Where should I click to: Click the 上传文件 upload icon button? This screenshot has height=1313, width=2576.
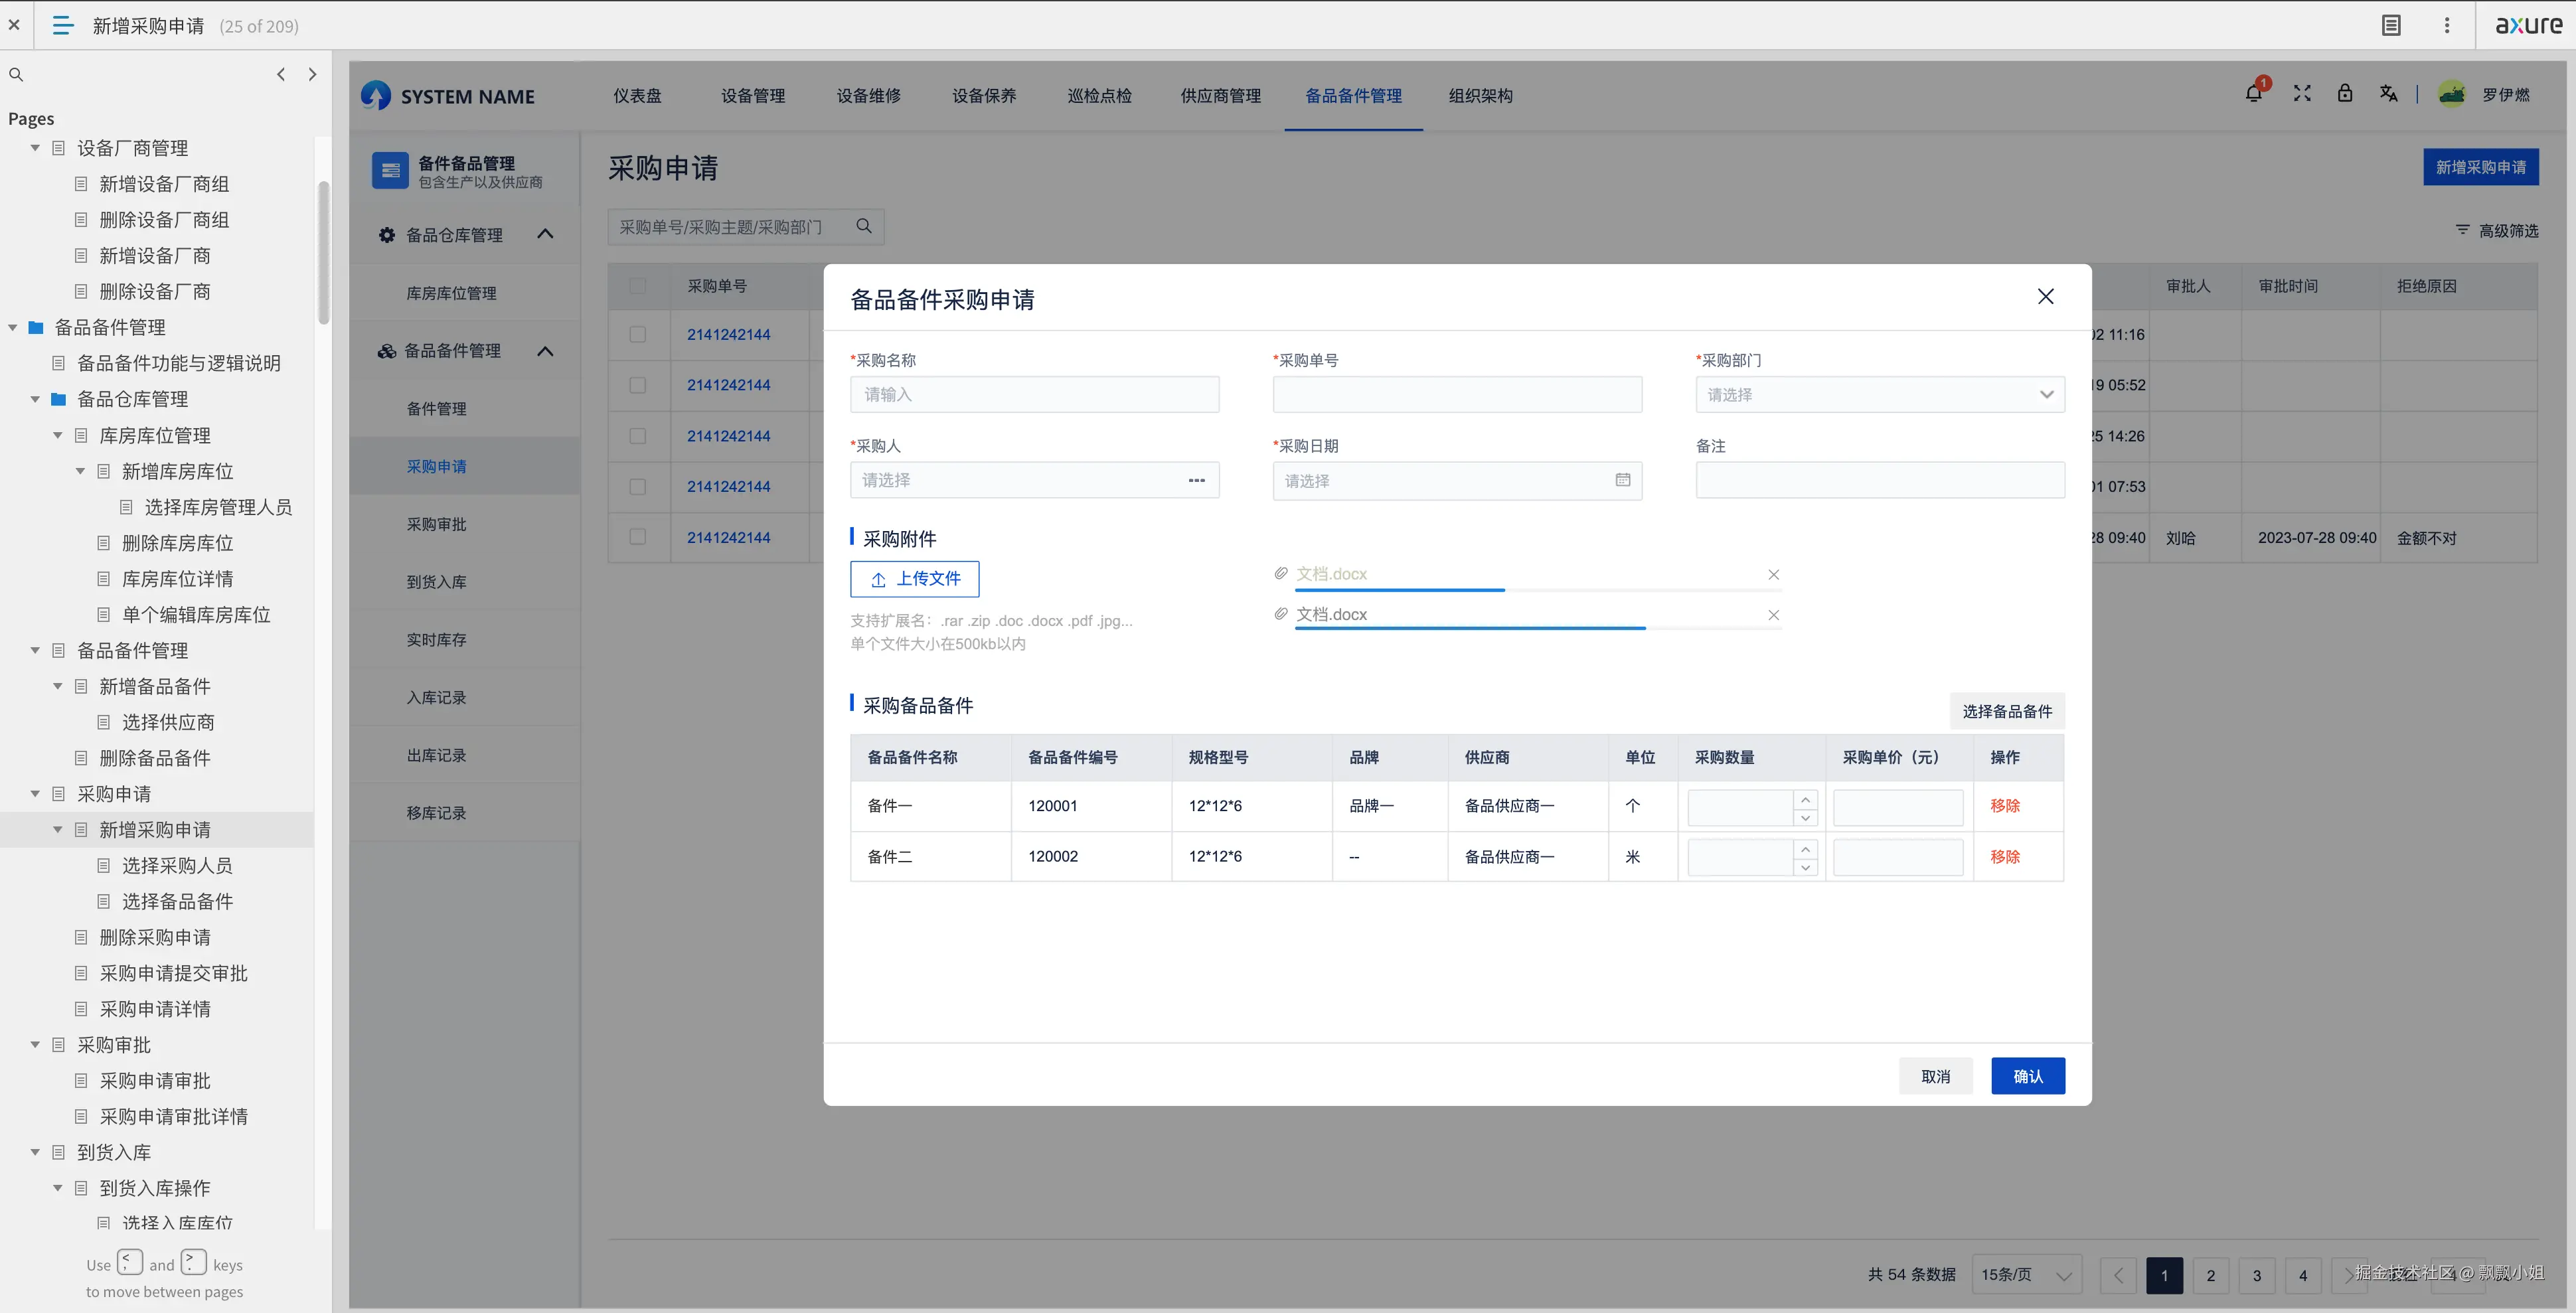coord(913,579)
